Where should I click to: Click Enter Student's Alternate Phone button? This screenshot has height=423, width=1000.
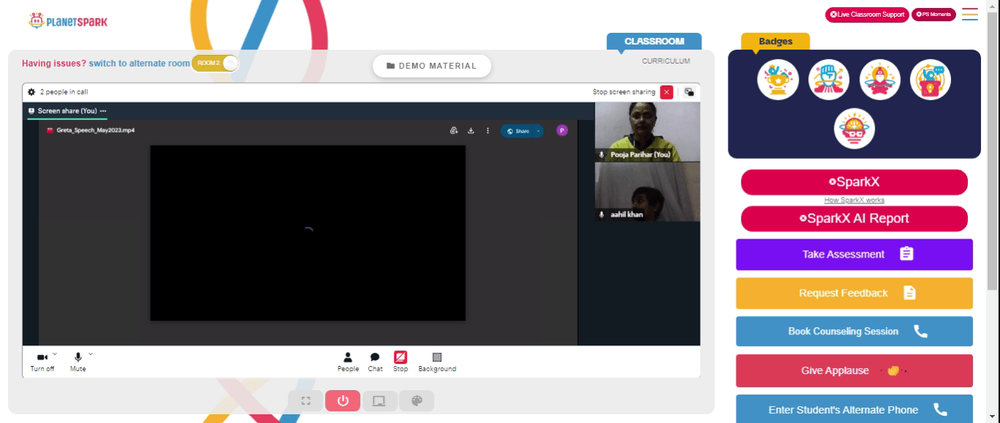(x=854, y=409)
